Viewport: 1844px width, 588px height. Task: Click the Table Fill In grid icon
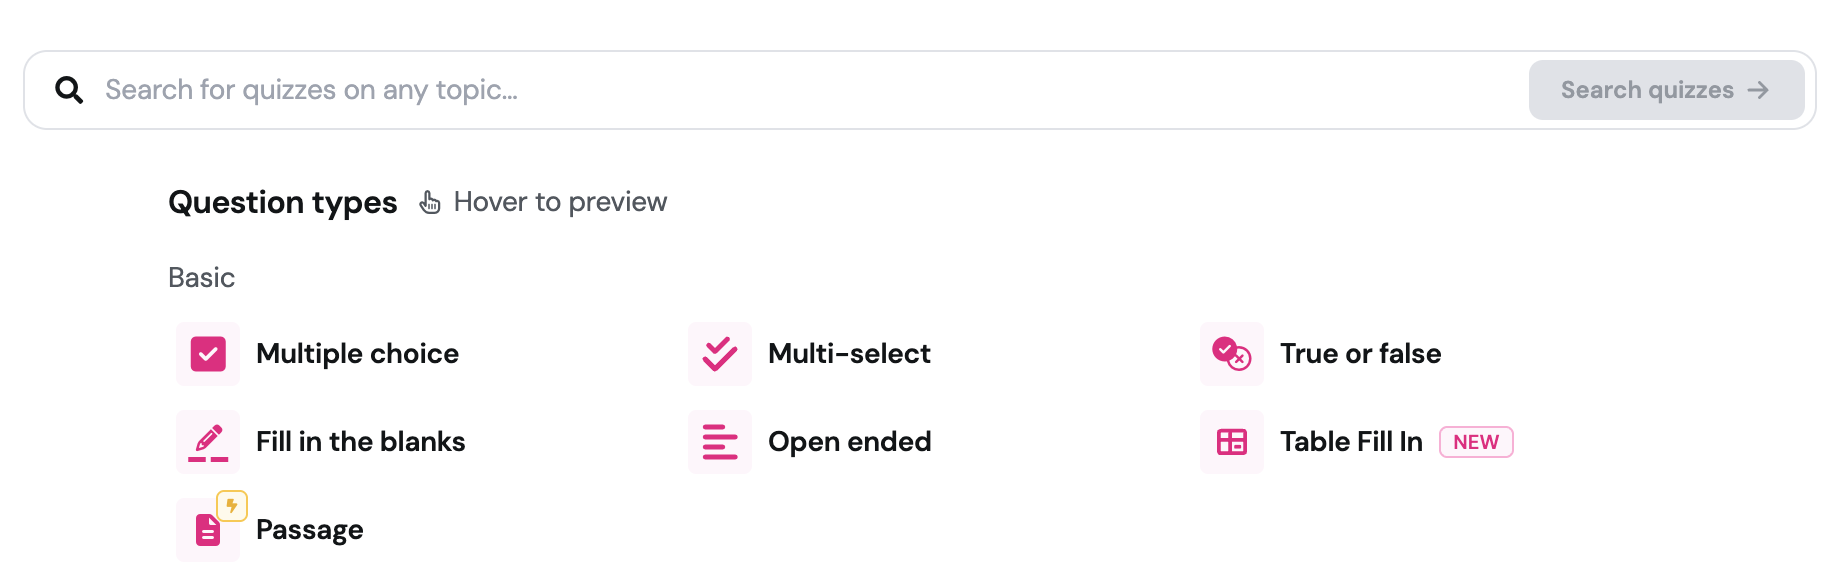click(1232, 442)
